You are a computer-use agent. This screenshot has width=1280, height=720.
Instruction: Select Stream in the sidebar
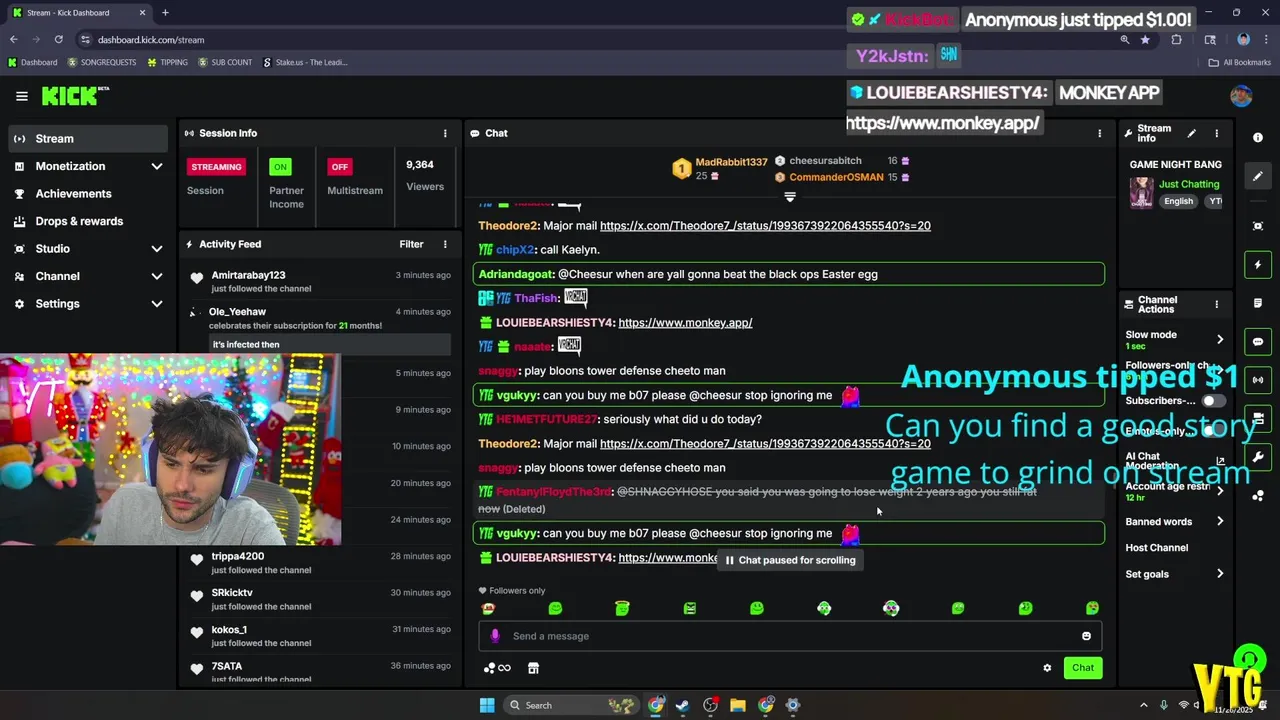[x=88, y=139]
